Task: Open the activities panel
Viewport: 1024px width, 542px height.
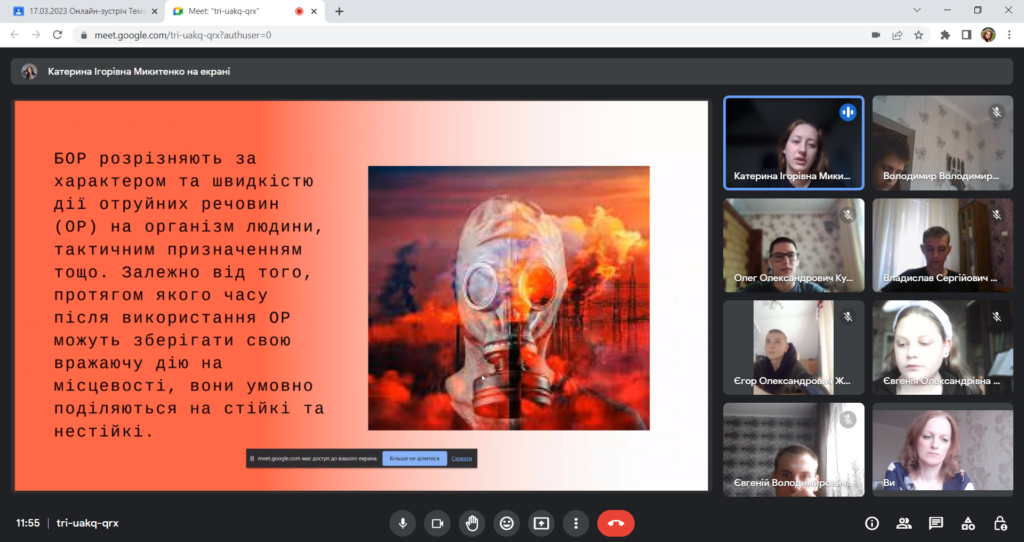Action: (968, 523)
